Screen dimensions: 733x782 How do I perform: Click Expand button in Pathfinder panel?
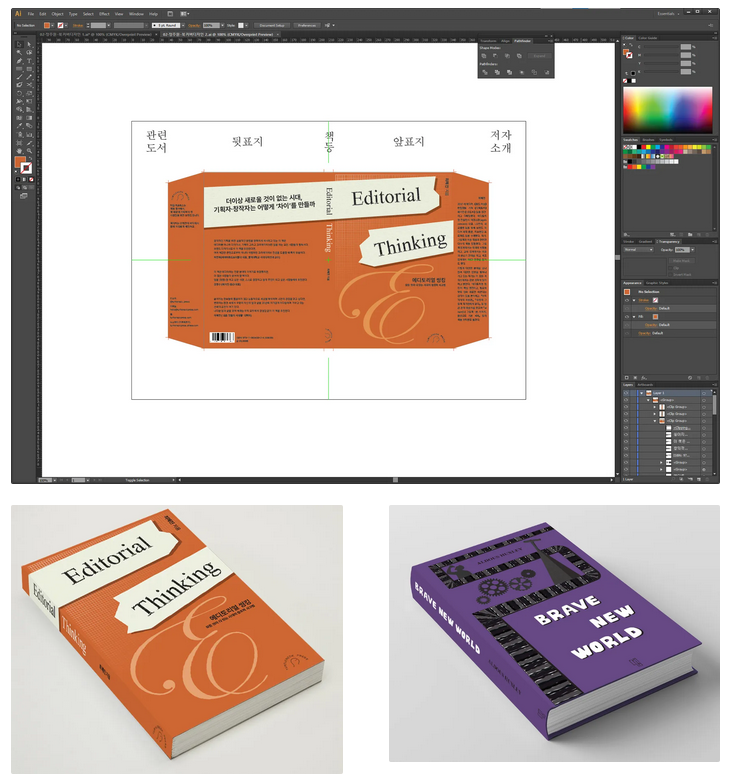pos(539,56)
